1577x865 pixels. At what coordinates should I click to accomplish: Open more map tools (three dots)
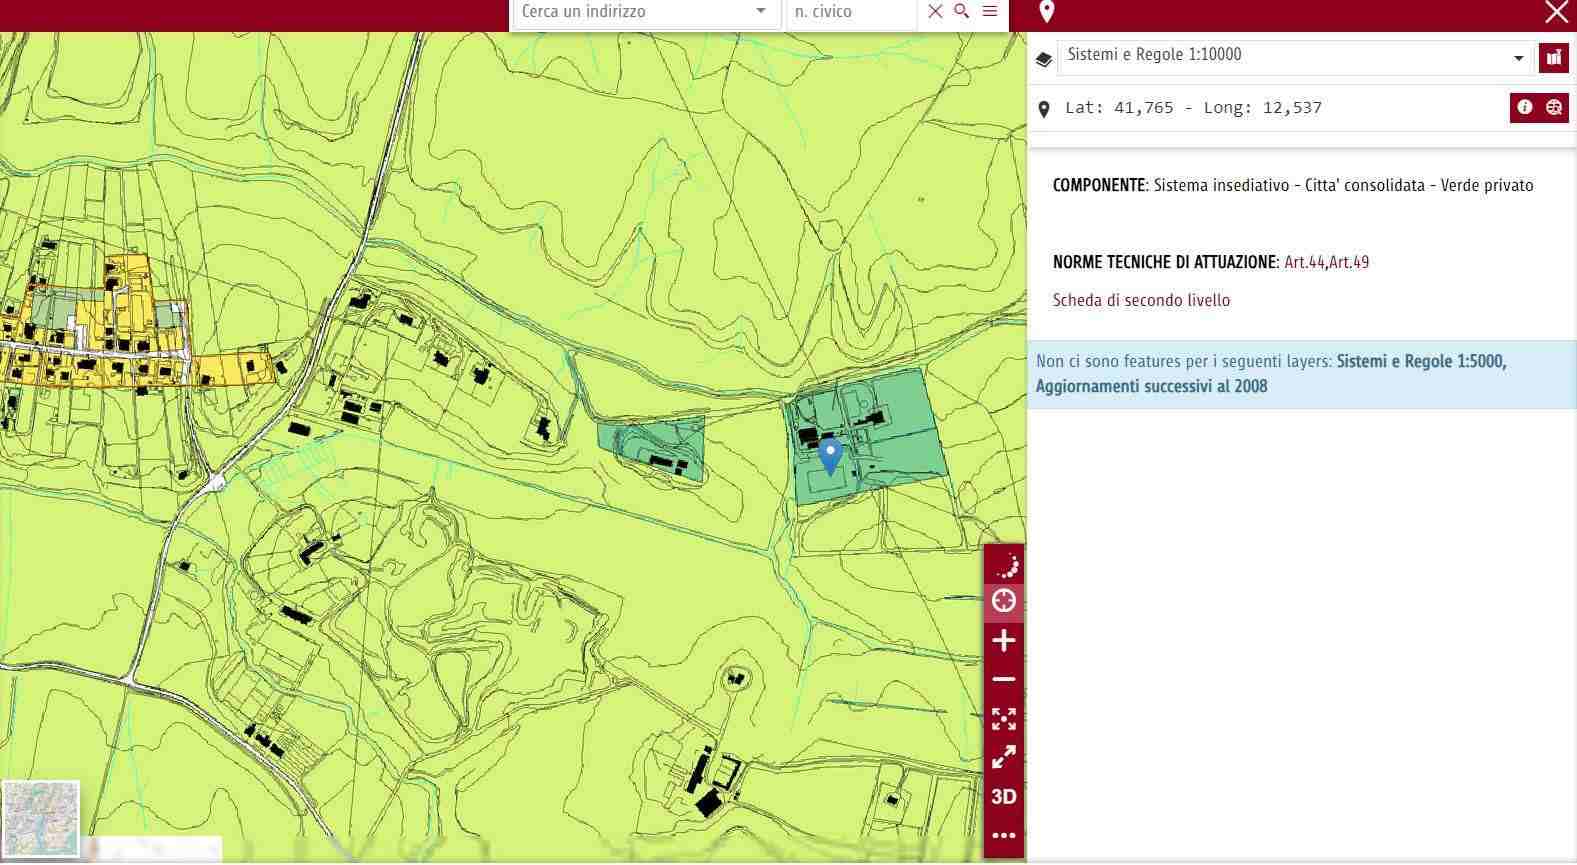[1004, 835]
